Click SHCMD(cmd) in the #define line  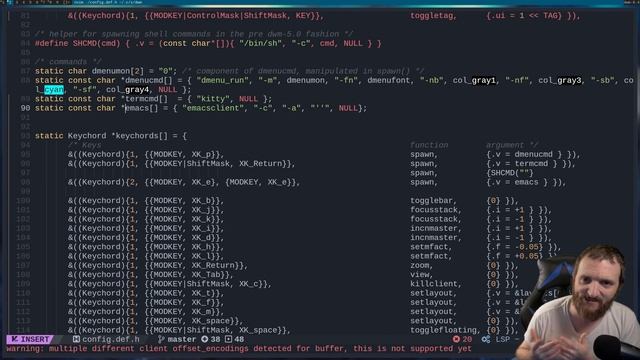(x=96, y=43)
